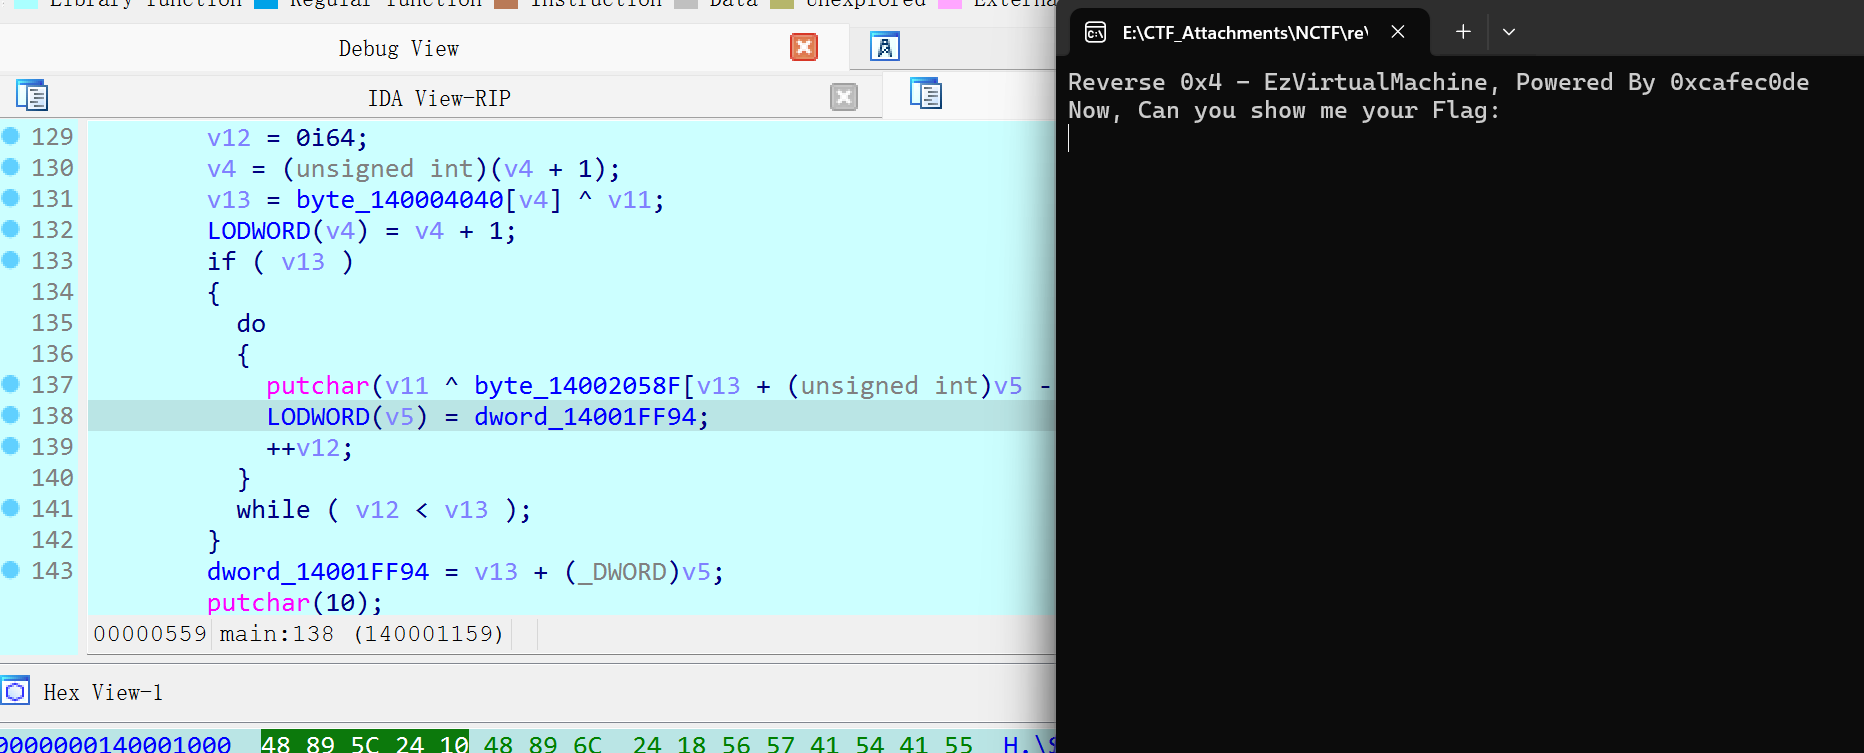
Task: Toggle breakpoint dot on line 129
Action: 11,136
